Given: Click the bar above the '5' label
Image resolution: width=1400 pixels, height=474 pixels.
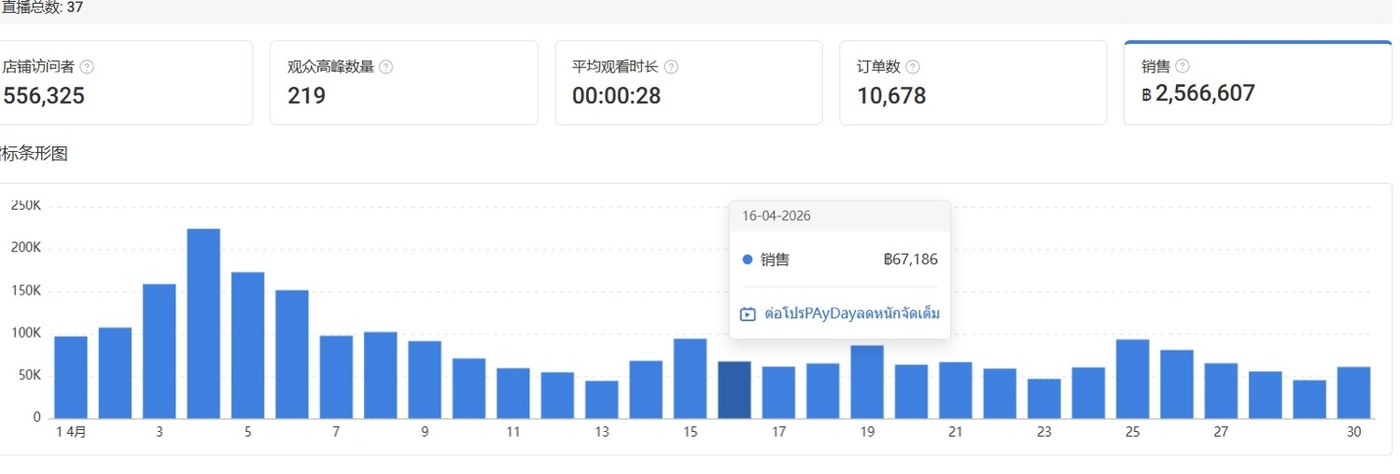Looking at the screenshot, I should click(247, 345).
